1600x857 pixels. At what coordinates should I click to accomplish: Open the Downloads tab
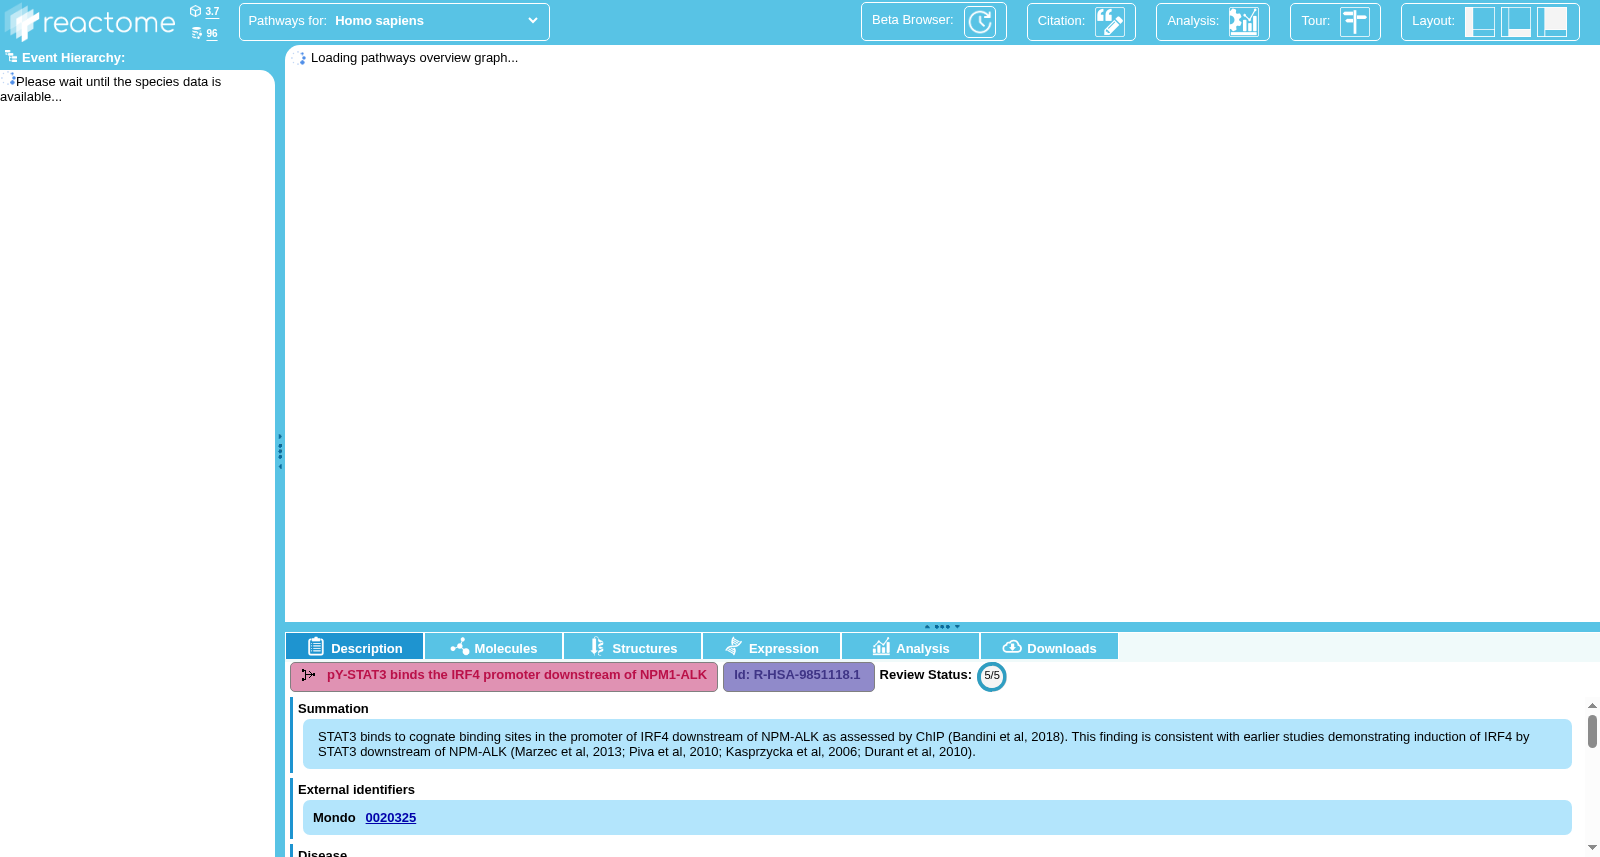click(x=1050, y=647)
